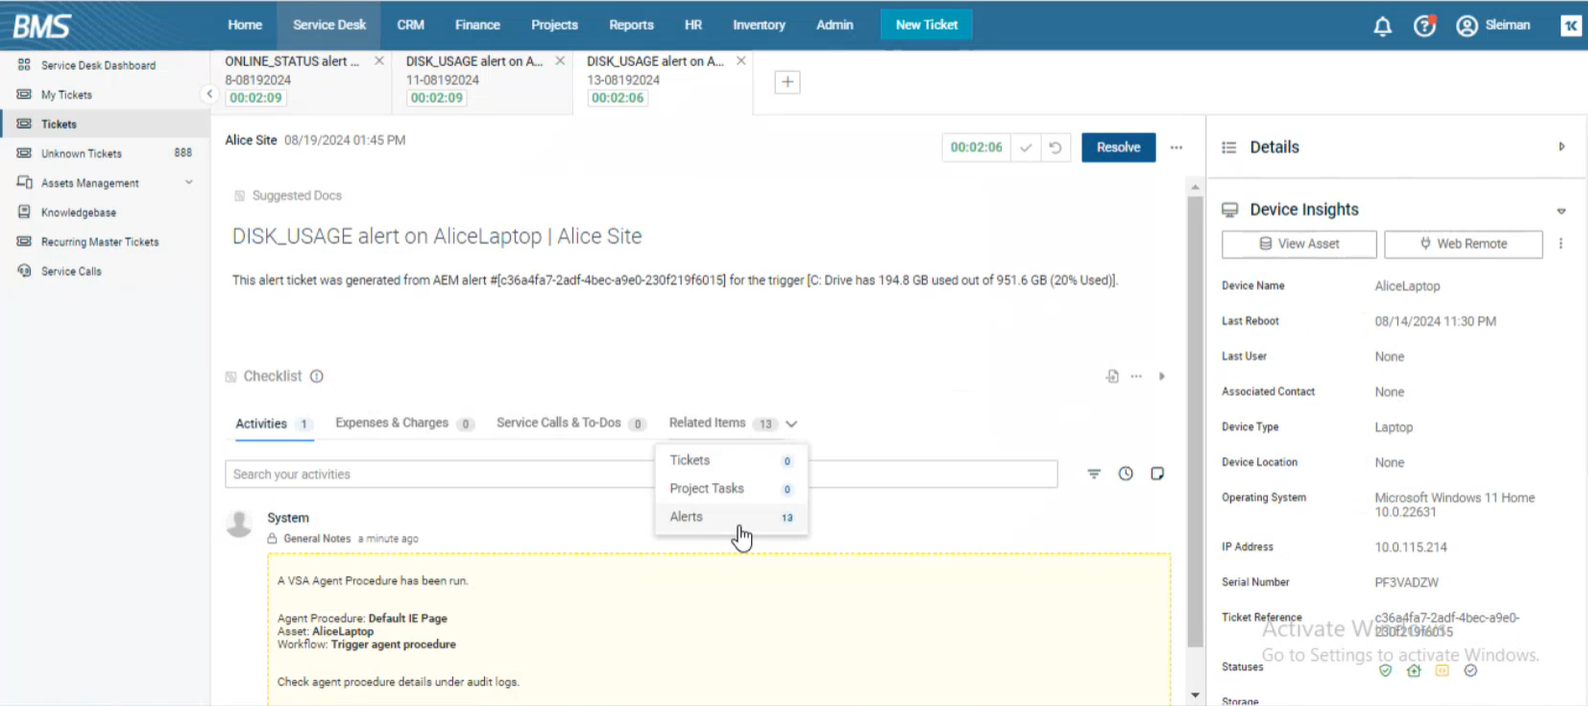Viewport: 1588px width, 706px height.
Task: Click the View Asset button
Action: pyautogui.click(x=1299, y=244)
